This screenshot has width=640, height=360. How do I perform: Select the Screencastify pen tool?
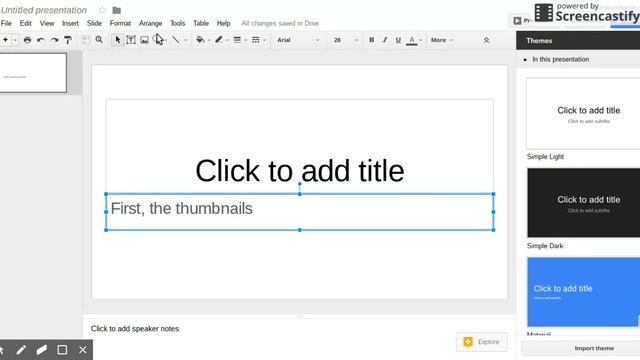point(21,350)
